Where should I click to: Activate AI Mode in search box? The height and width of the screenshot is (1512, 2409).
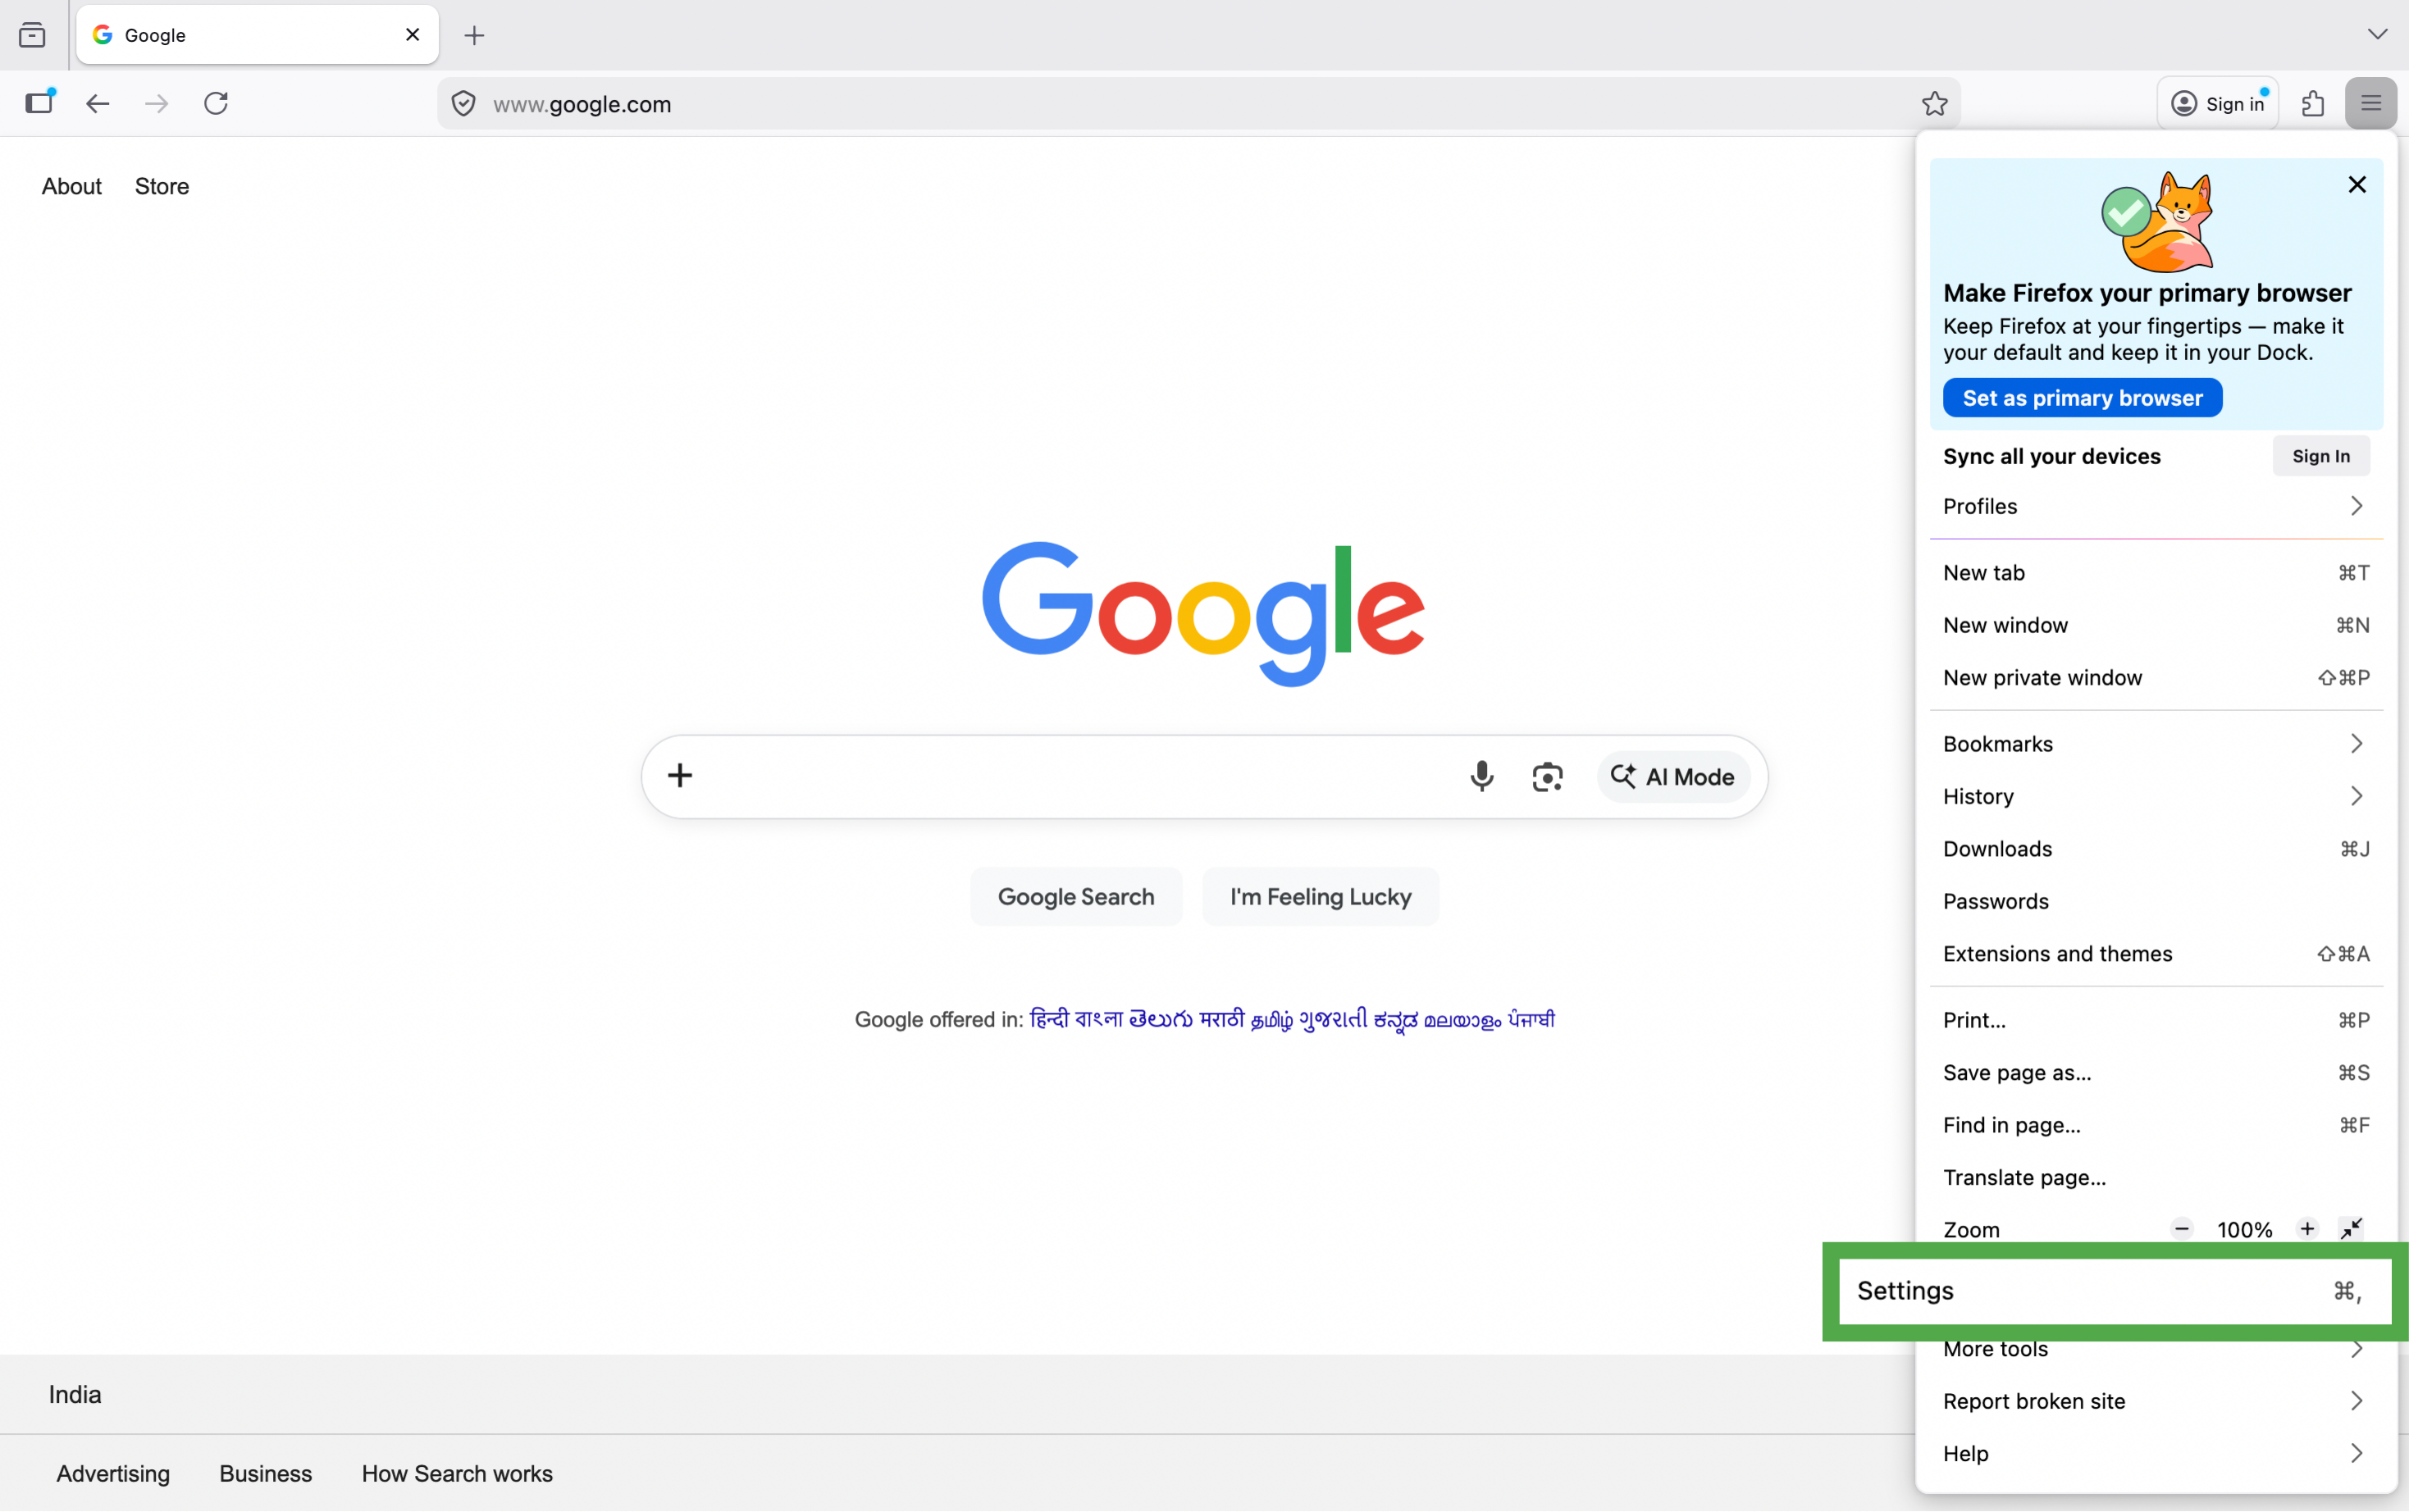pyautogui.click(x=1673, y=777)
